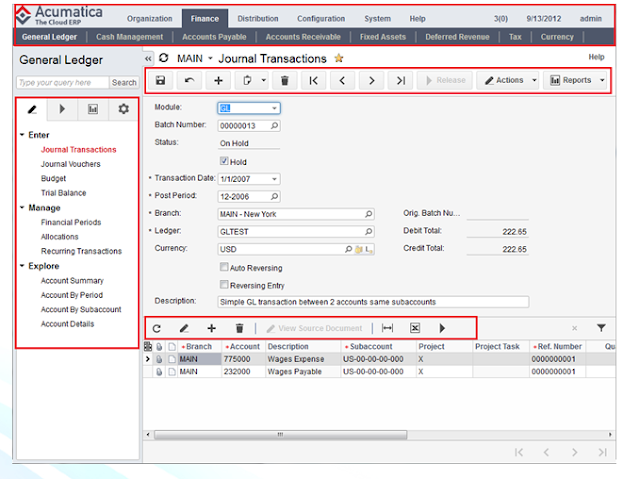Click the export to Excel icon

415,328
